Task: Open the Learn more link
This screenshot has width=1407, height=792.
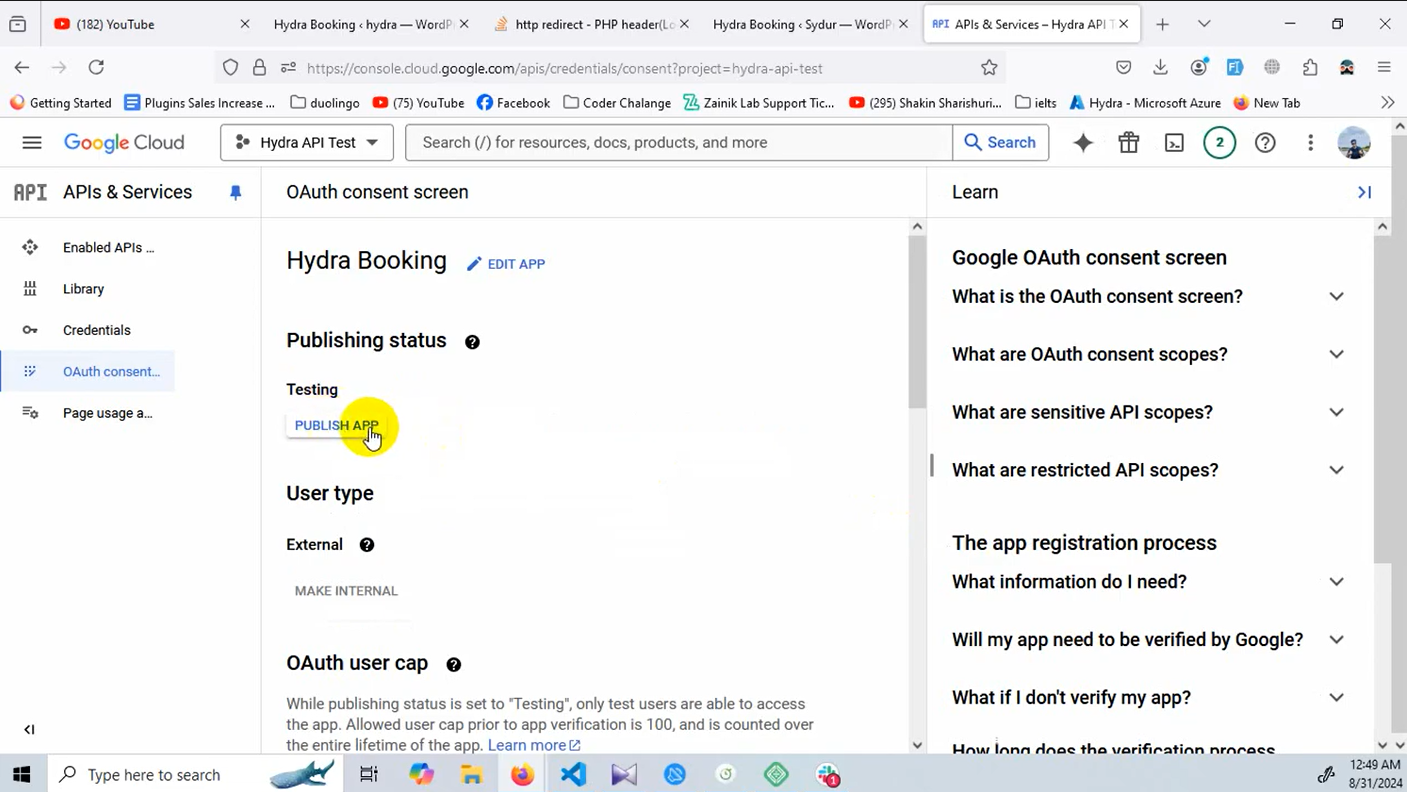Action: click(x=533, y=745)
